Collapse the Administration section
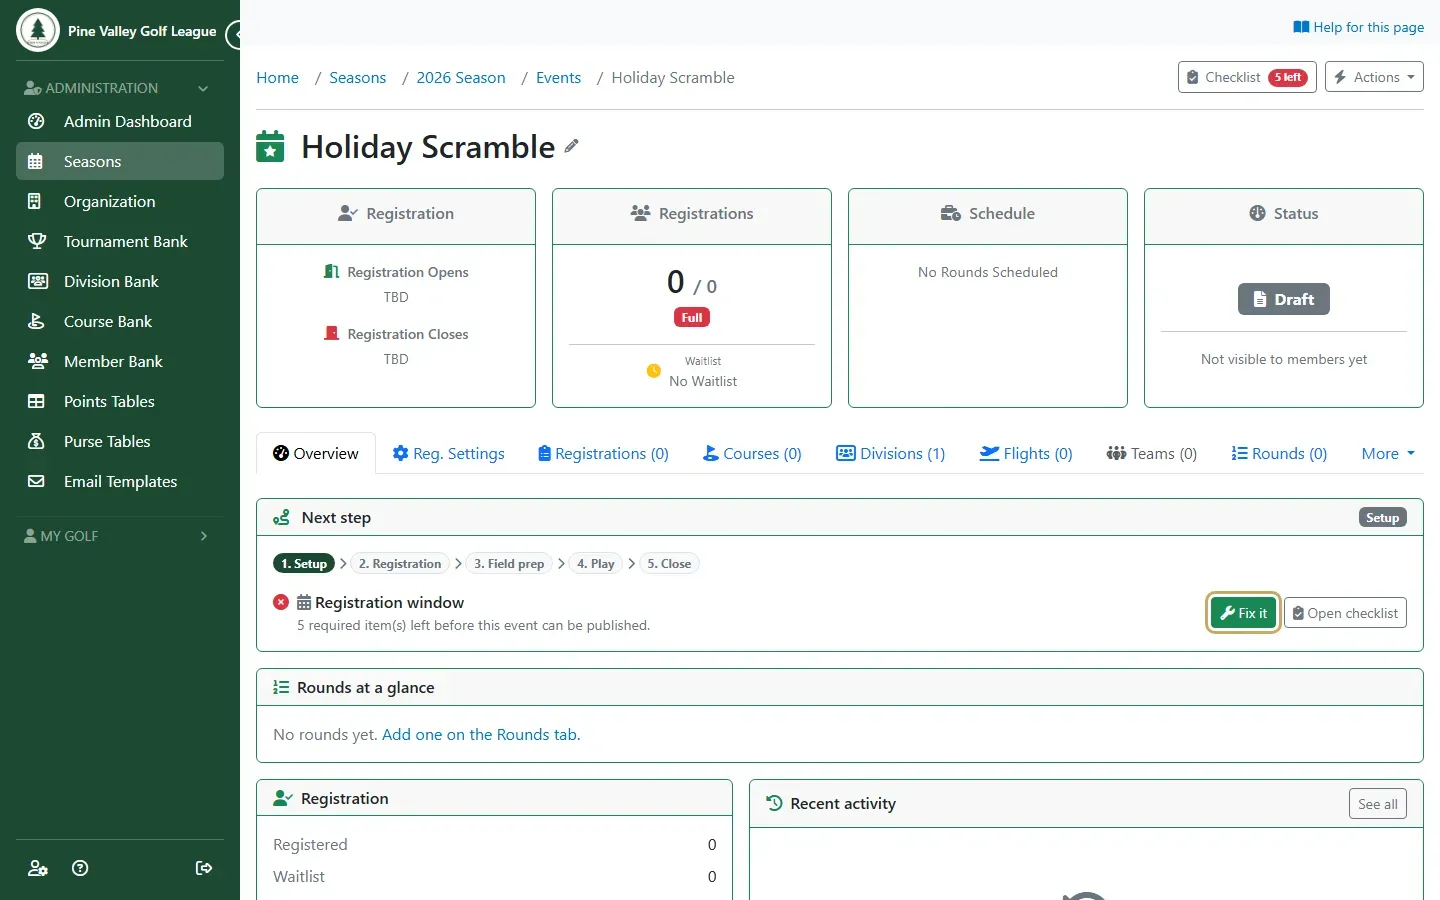Image resolution: width=1440 pixels, height=900 pixels. tap(120, 88)
